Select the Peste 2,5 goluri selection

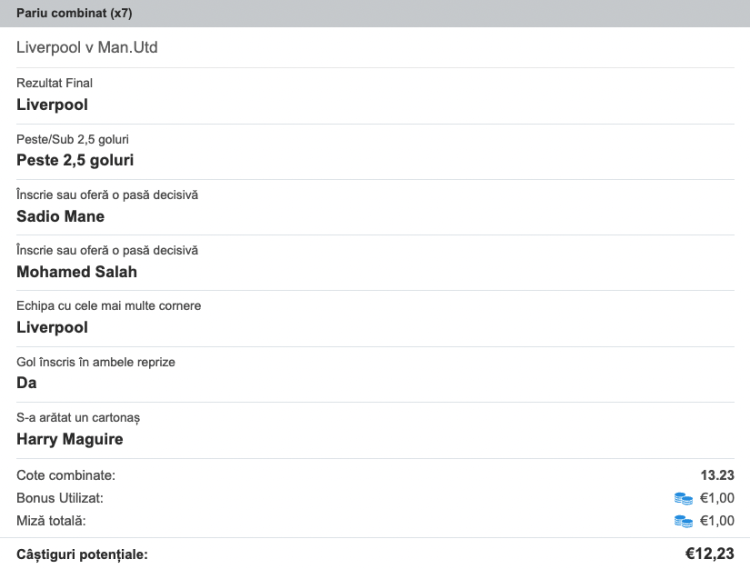(x=75, y=160)
